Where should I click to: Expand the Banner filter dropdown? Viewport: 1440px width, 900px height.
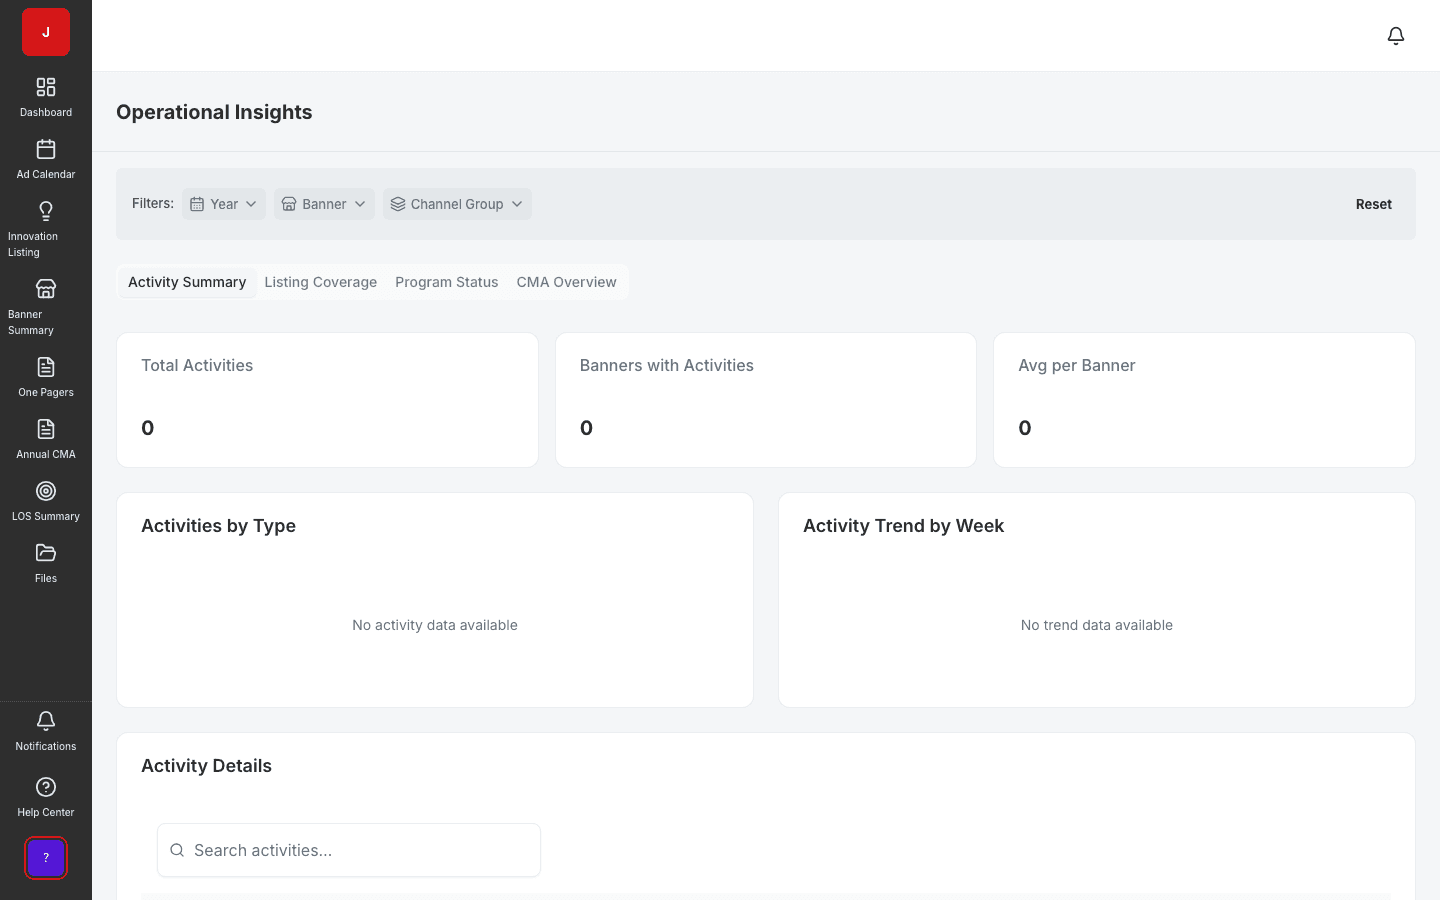click(x=324, y=204)
